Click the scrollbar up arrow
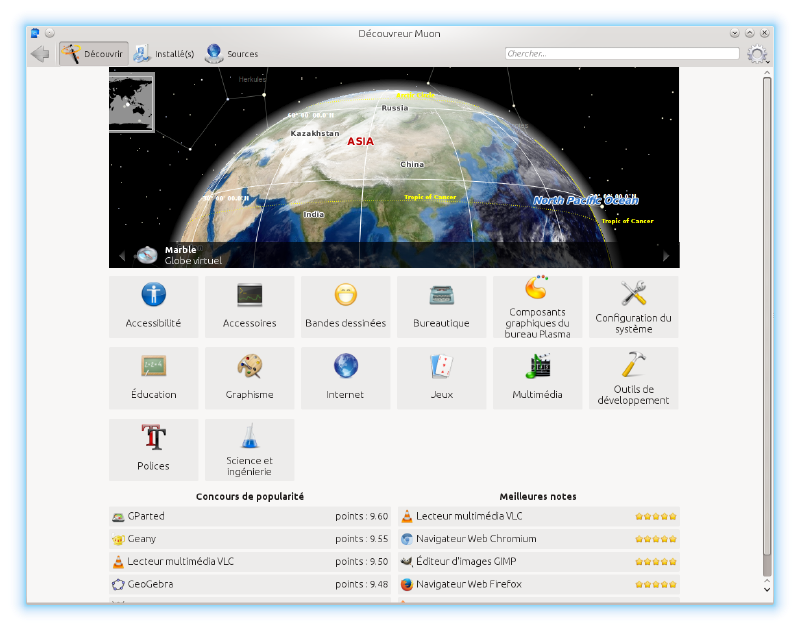The width and height of the screenshot is (800, 631). (x=767, y=73)
